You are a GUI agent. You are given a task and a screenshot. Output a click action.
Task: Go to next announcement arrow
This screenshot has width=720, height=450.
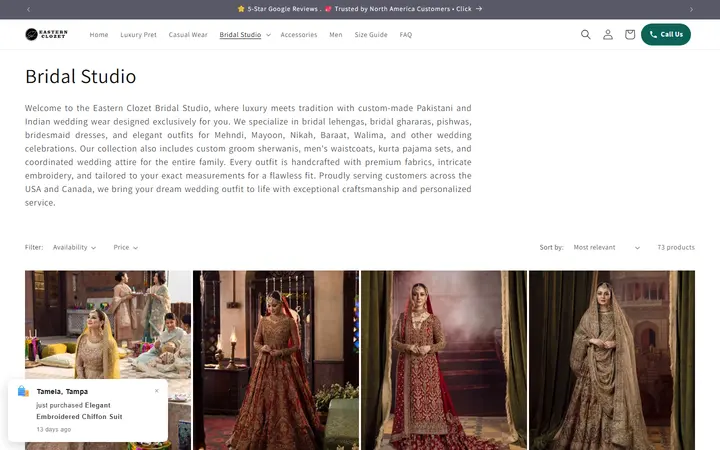691,9
